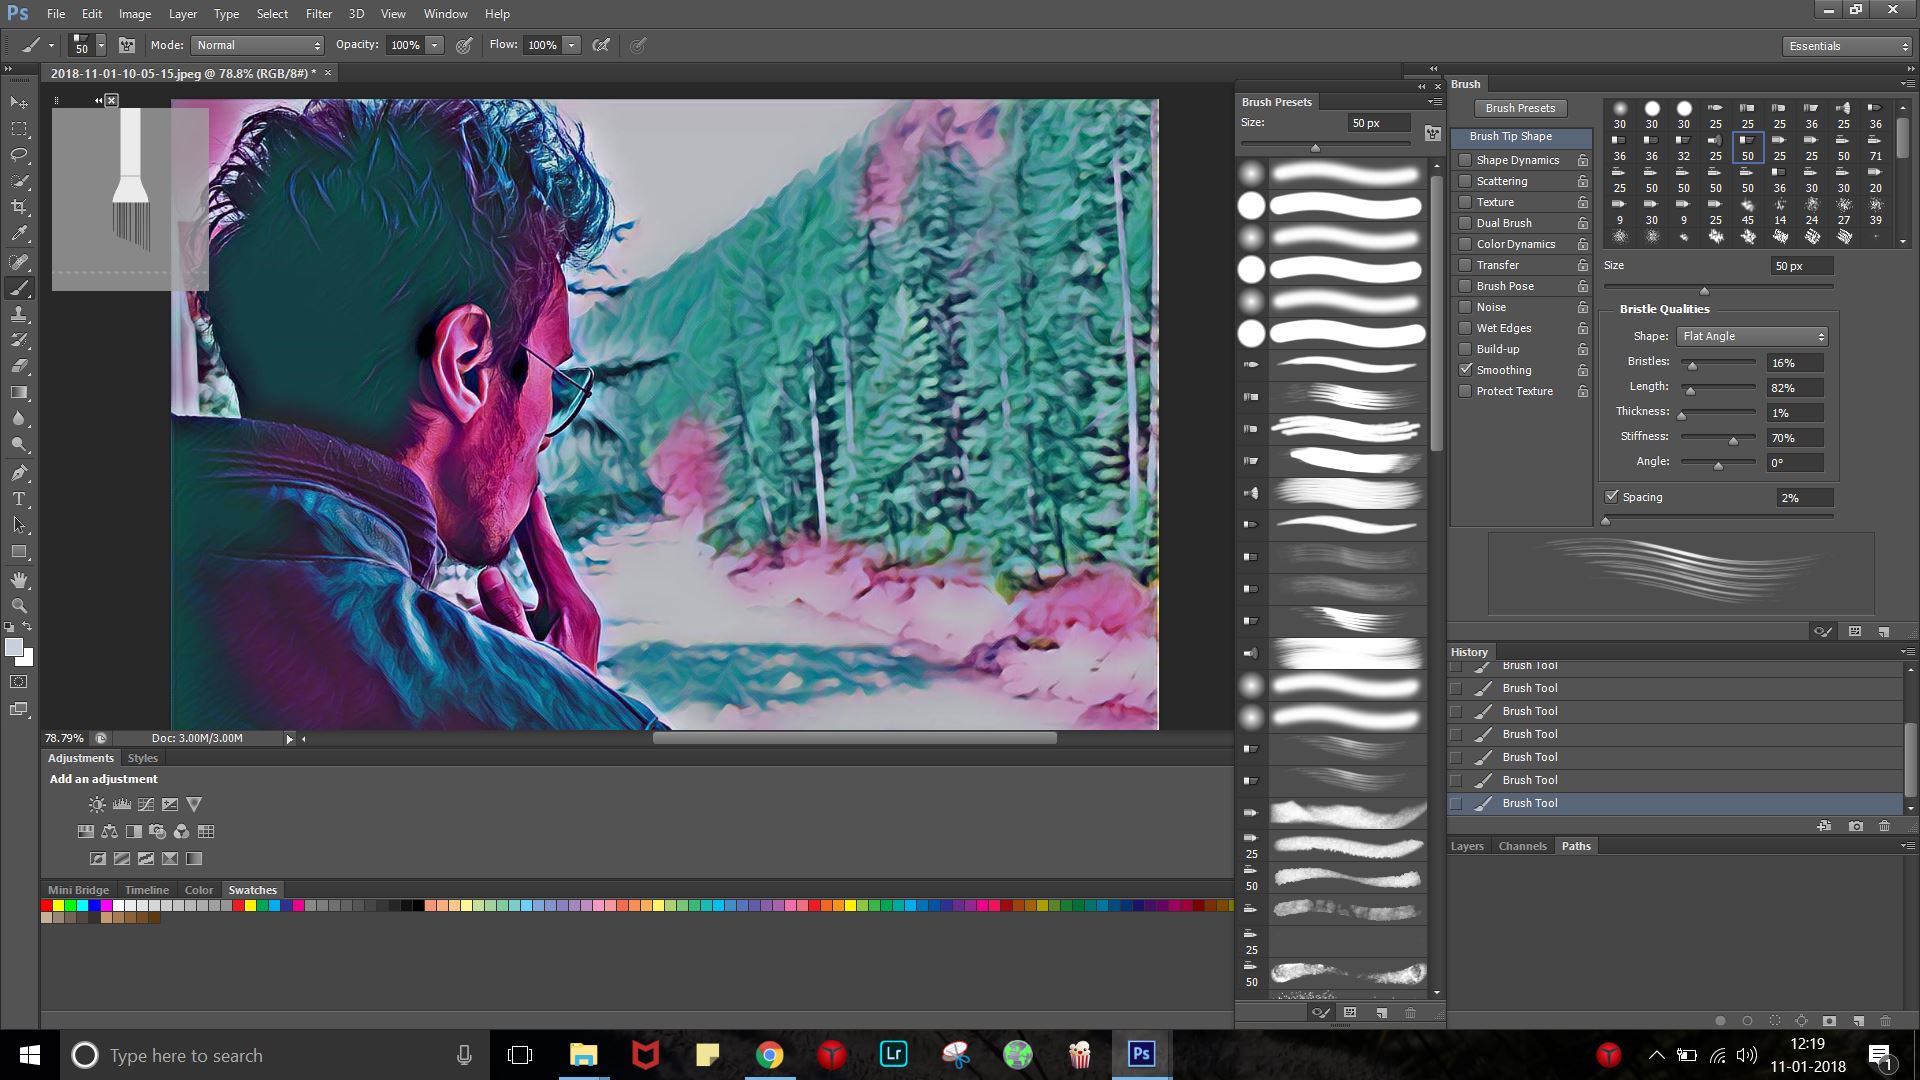The width and height of the screenshot is (1920, 1080).
Task: Open the Opacity slider dropdown
Action: tap(434, 45)
